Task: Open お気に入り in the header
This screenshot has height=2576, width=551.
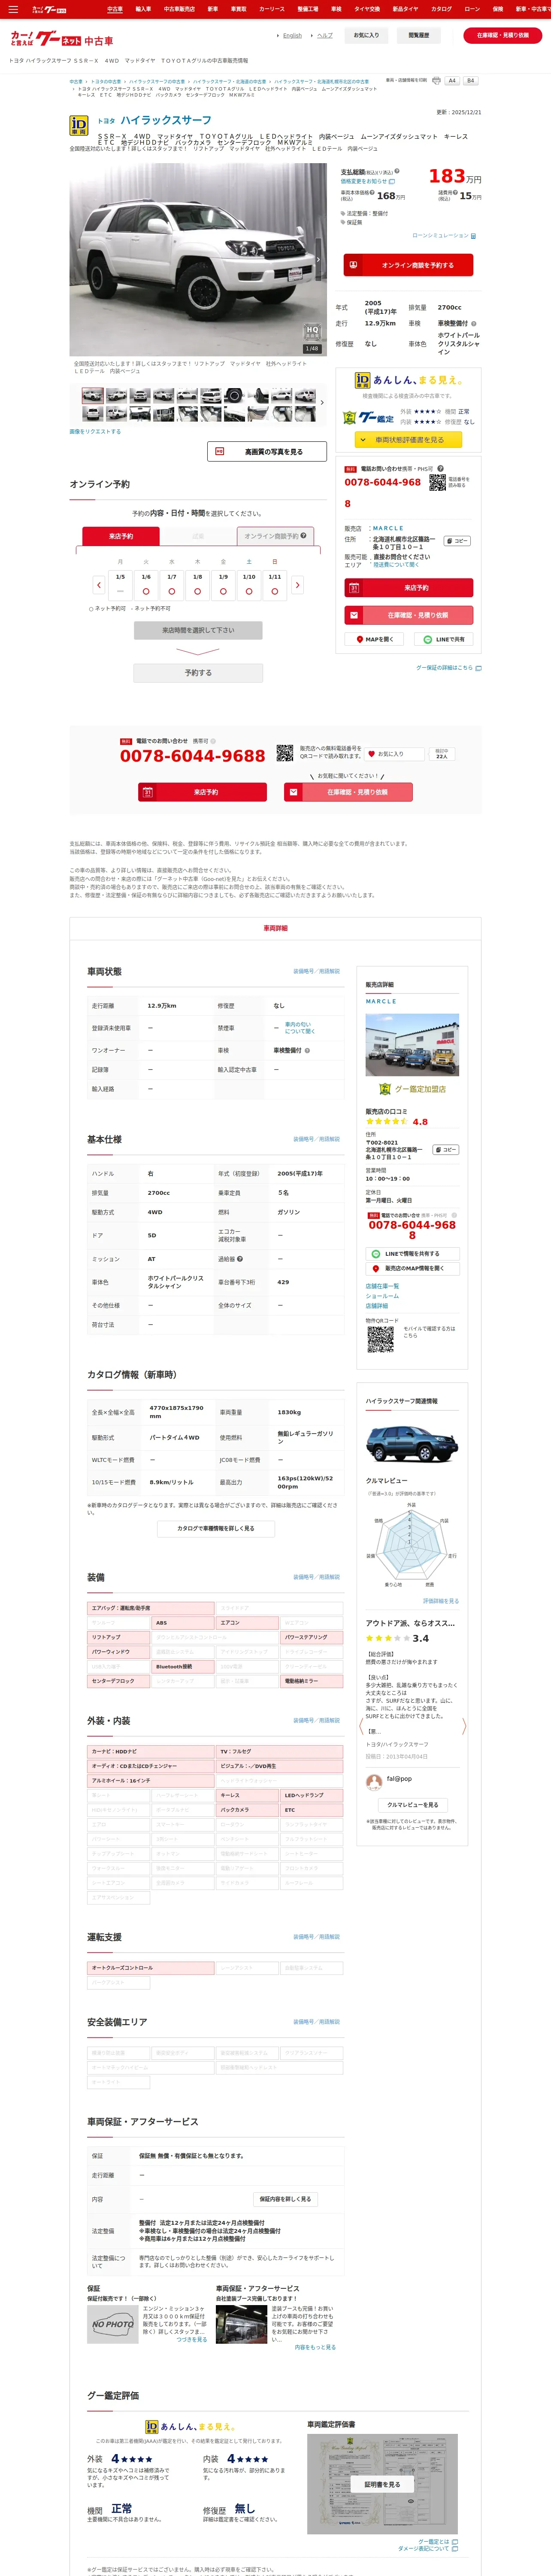Action: (x=366, y=35)
